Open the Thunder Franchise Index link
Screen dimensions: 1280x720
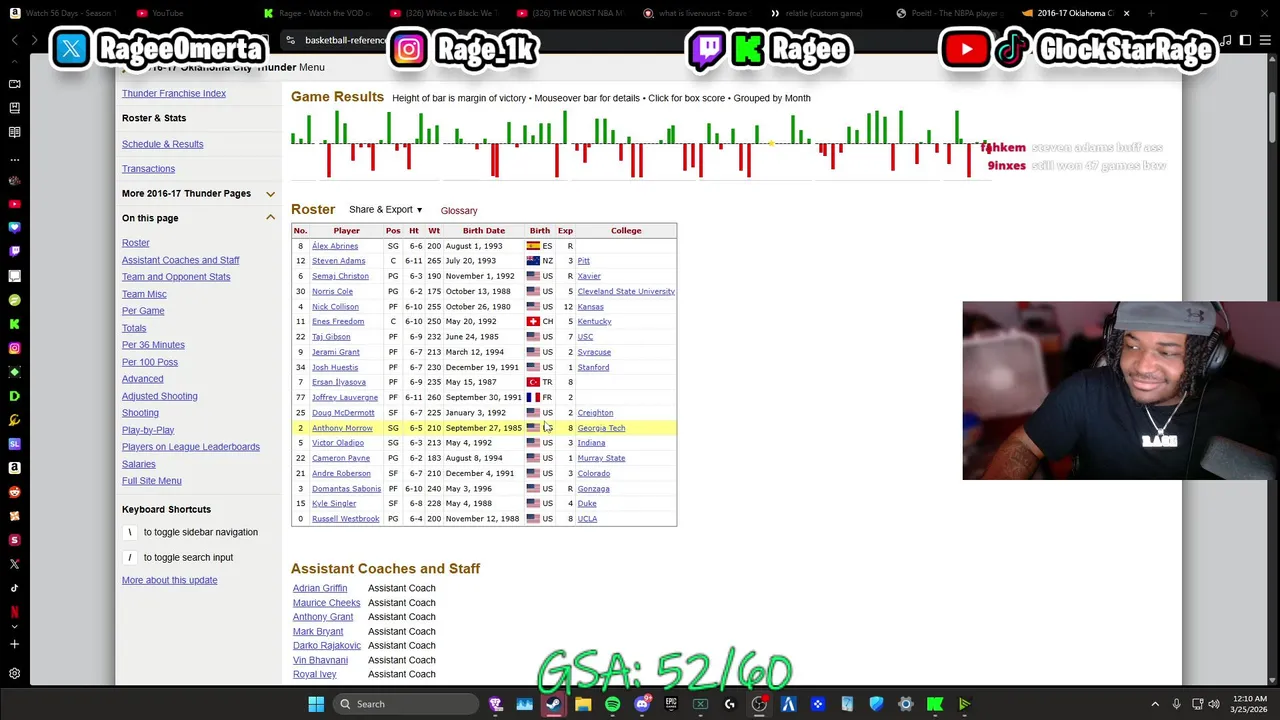(174, 93)
